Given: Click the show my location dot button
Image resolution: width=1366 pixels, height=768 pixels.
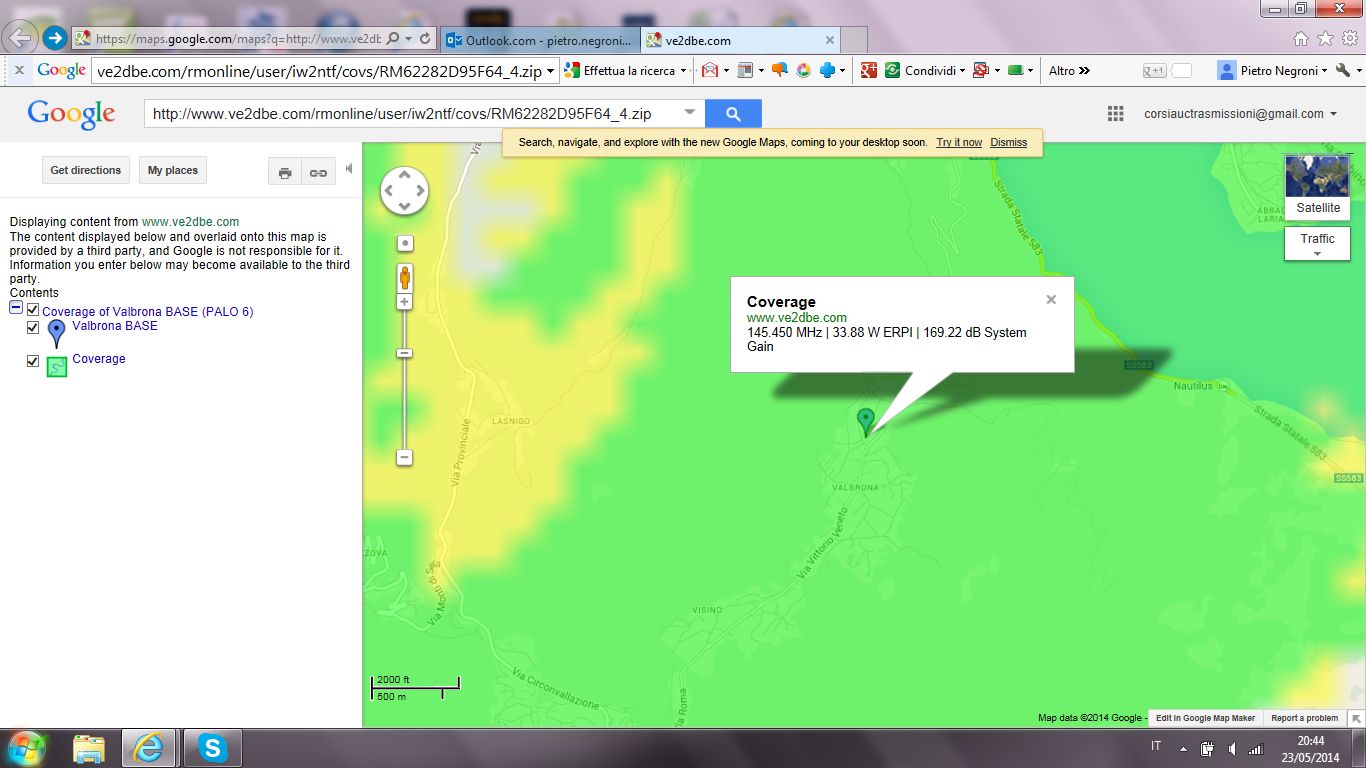Looking at the screenshot, I should click(405, 243).
